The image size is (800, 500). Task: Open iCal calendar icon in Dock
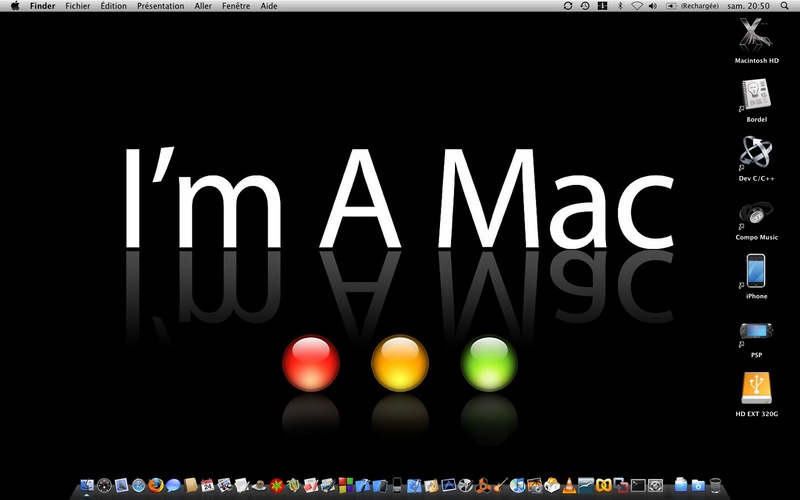click(x=207, y=485)
